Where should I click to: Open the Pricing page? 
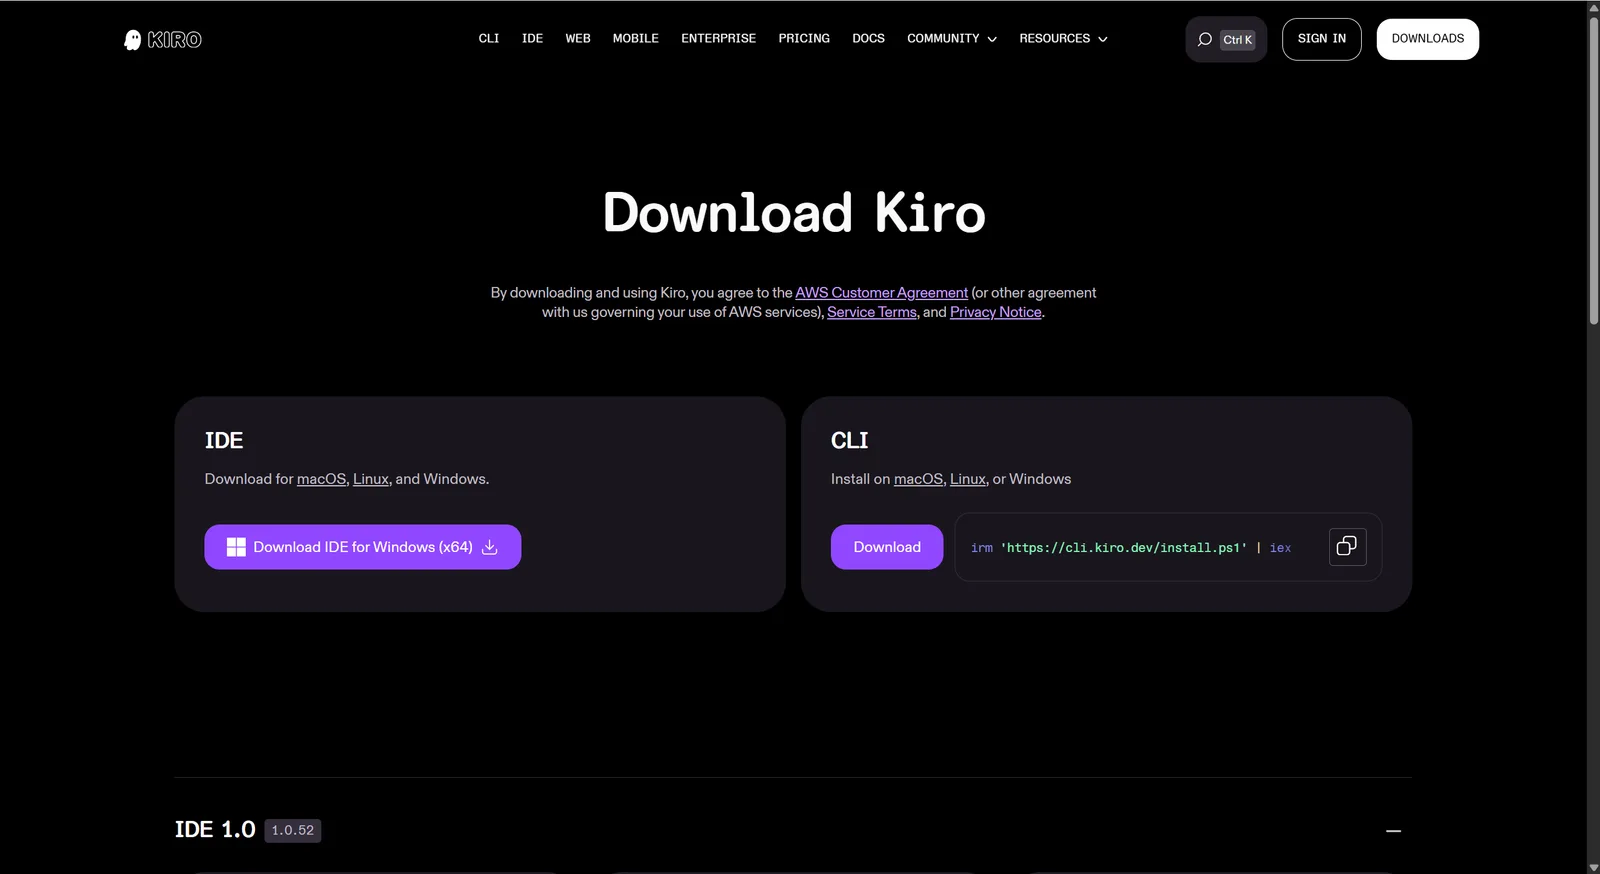pos(804,39)
